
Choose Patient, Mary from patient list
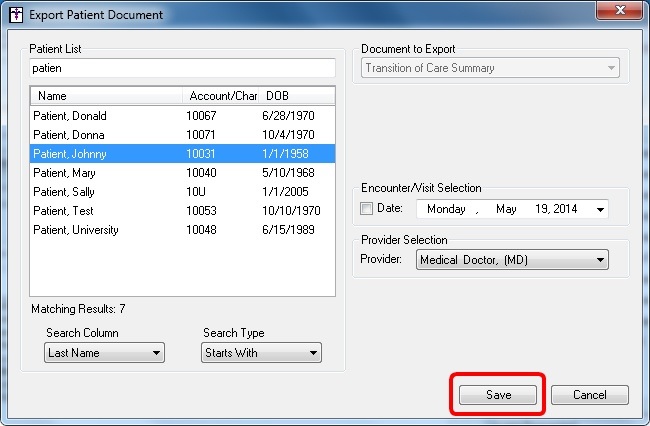[65, 173]
